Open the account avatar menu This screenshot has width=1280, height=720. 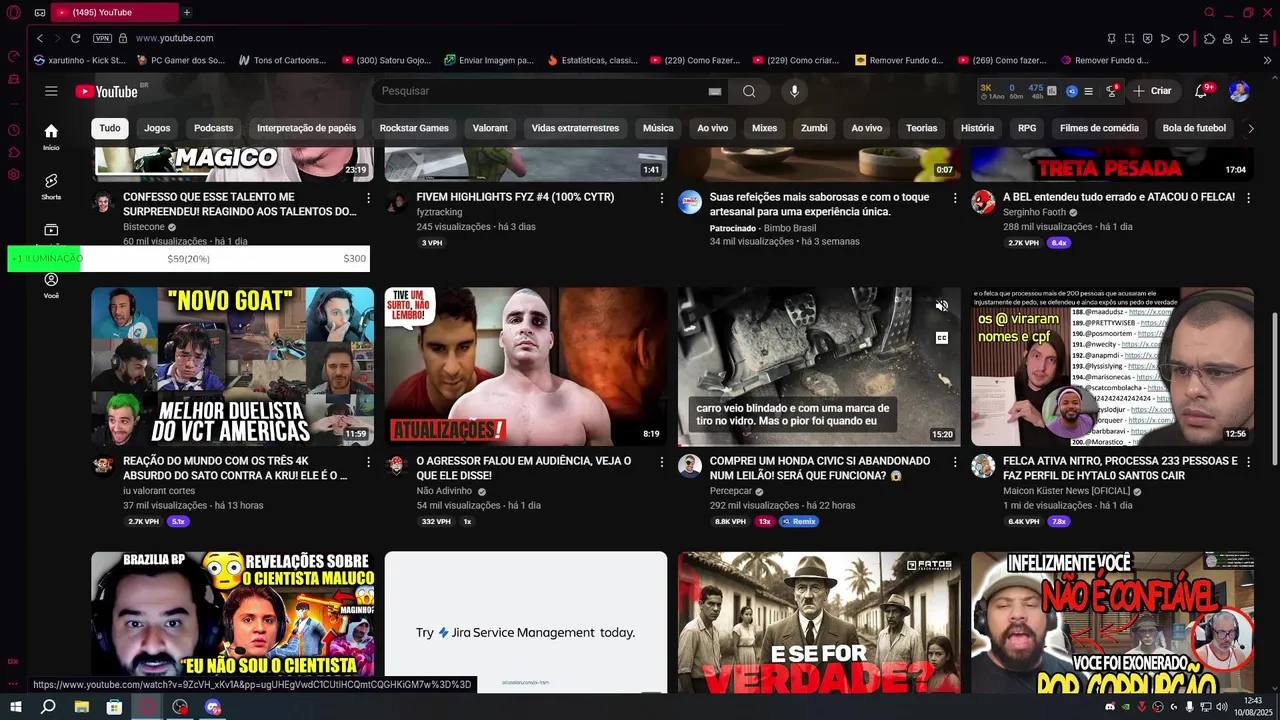click(x=1239, y=91)
